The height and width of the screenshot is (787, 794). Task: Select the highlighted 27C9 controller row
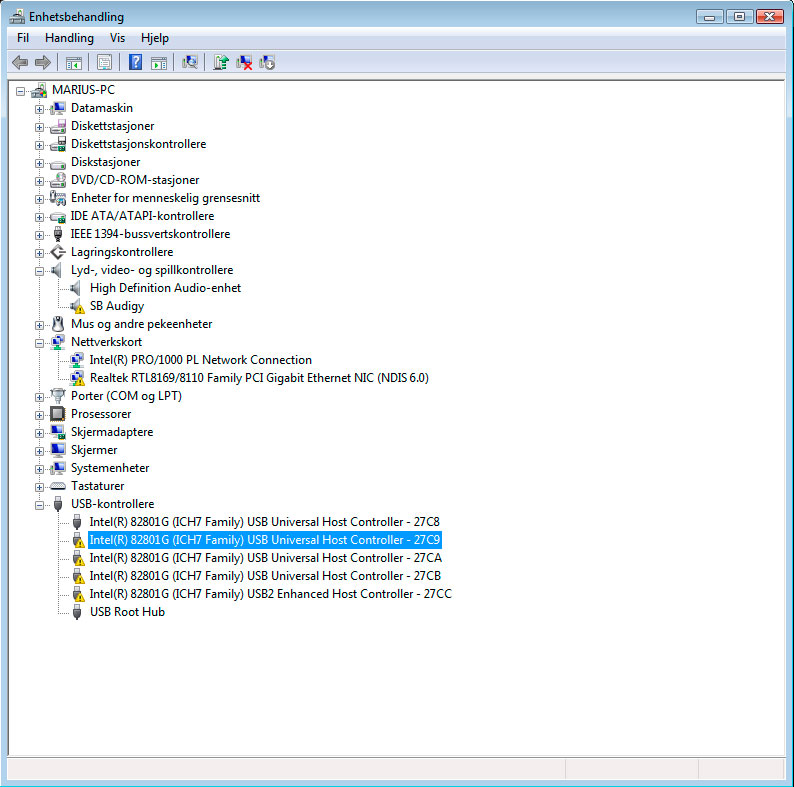pyautogui.click(x=265, y=540)
